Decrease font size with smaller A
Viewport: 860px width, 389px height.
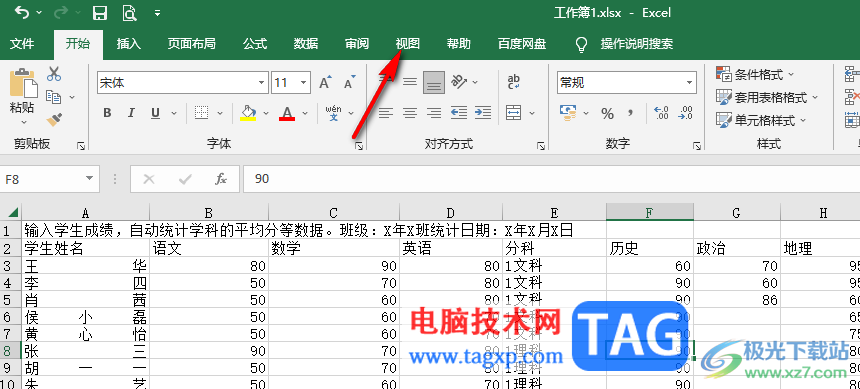(x=349, y=82)
